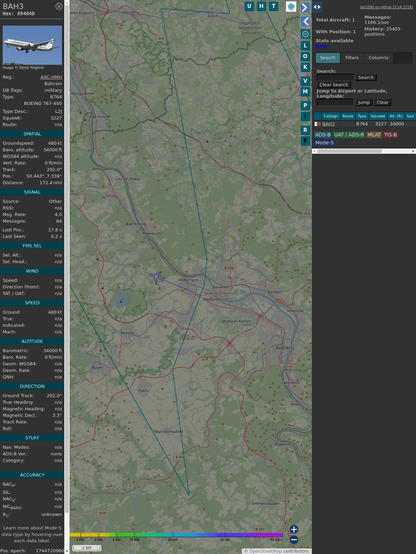The image size is (416, 554).
Task: Click the altitude color scale bar
Action: tap(176, 535)
